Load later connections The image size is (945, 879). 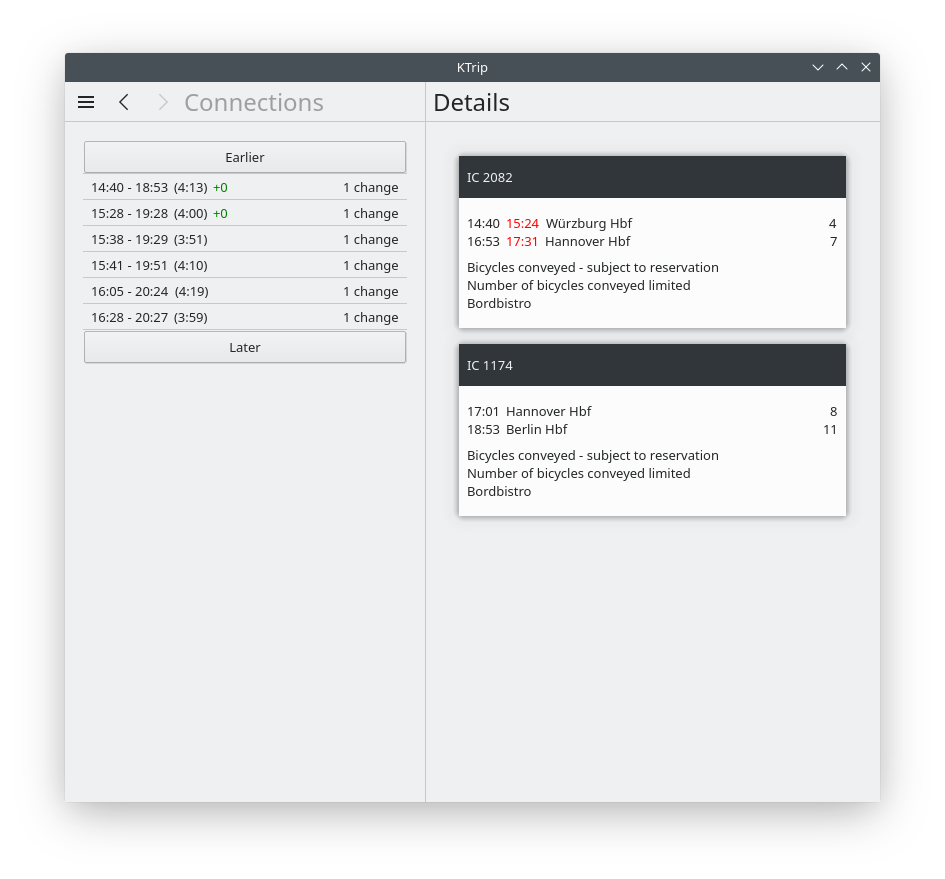(245, 347)
